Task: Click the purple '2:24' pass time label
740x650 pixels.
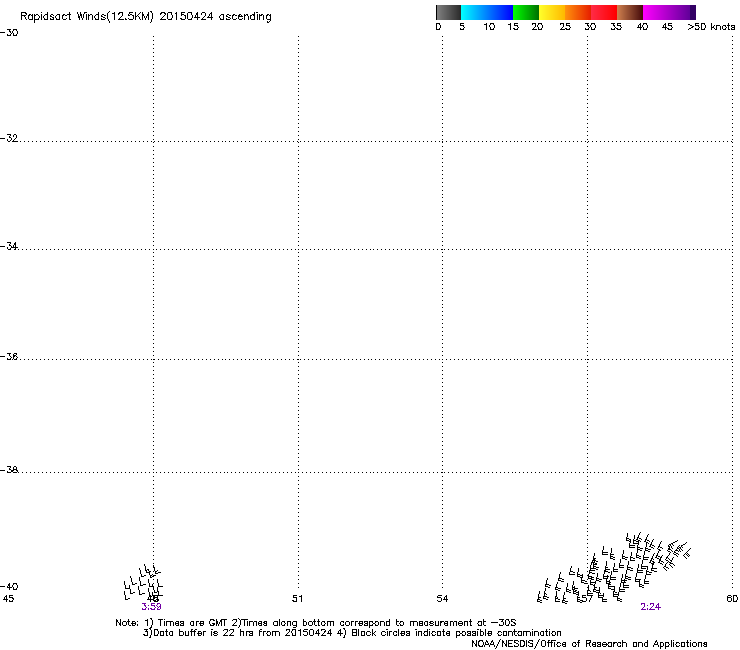Action: [650, 607]
